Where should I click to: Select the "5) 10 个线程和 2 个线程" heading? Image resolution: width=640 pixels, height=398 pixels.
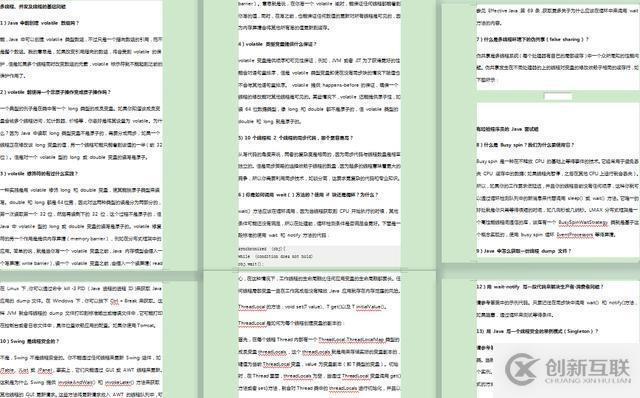coord(296,138)
